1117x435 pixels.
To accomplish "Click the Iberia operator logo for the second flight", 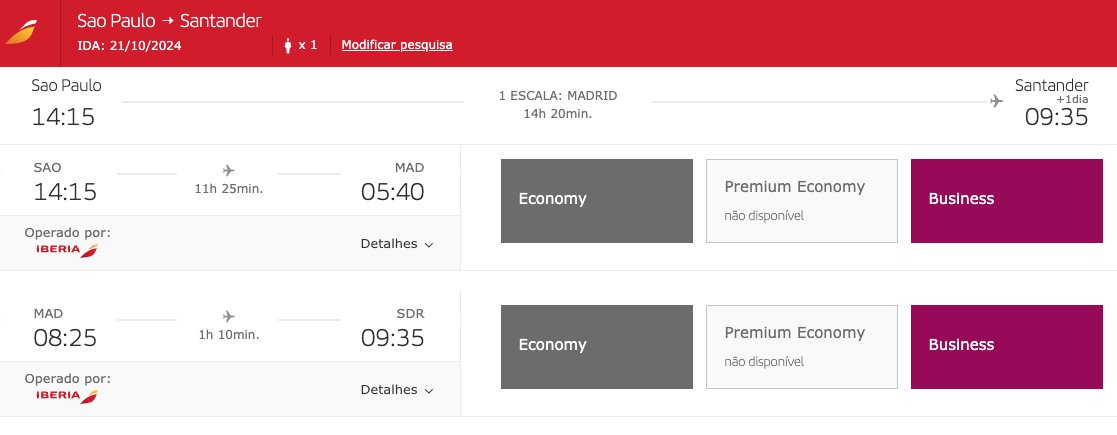I will 67,396.
